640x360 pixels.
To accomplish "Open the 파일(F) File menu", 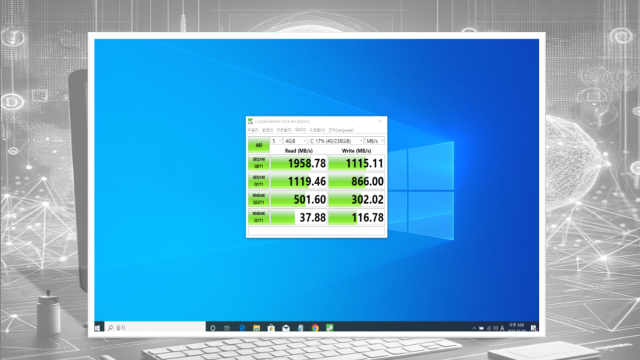I will [253, 130].
